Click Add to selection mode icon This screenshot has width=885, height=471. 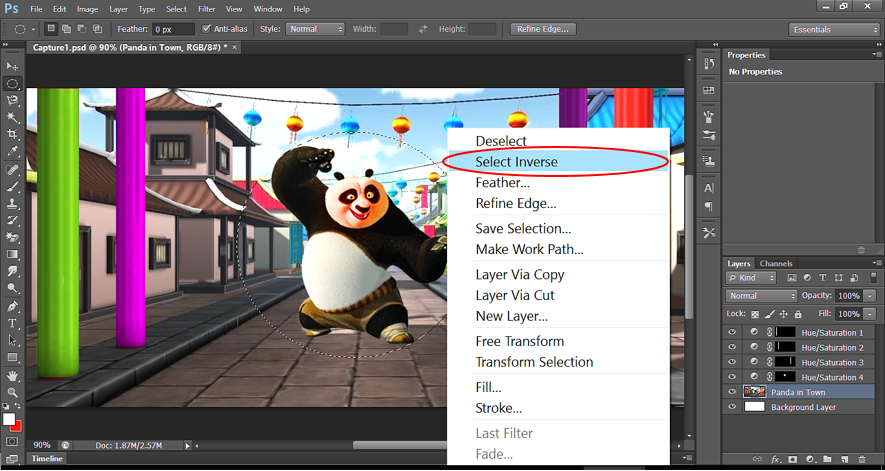coord(67,29)
